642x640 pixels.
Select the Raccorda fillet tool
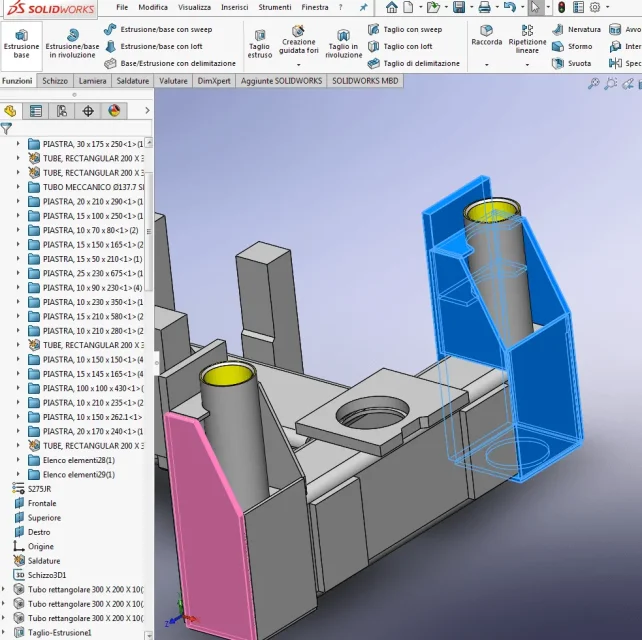point(486,35)
